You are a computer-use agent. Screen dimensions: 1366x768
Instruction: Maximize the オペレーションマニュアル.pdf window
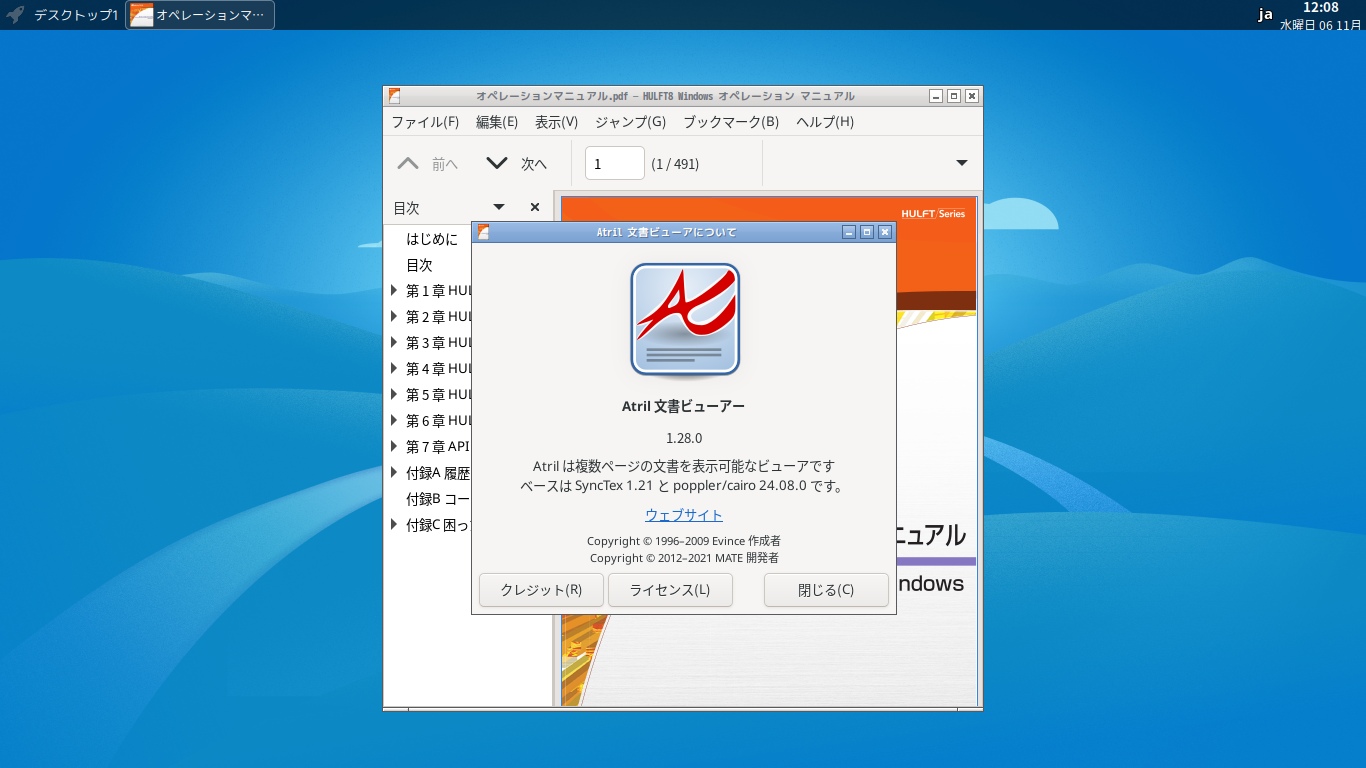point(954,96)
